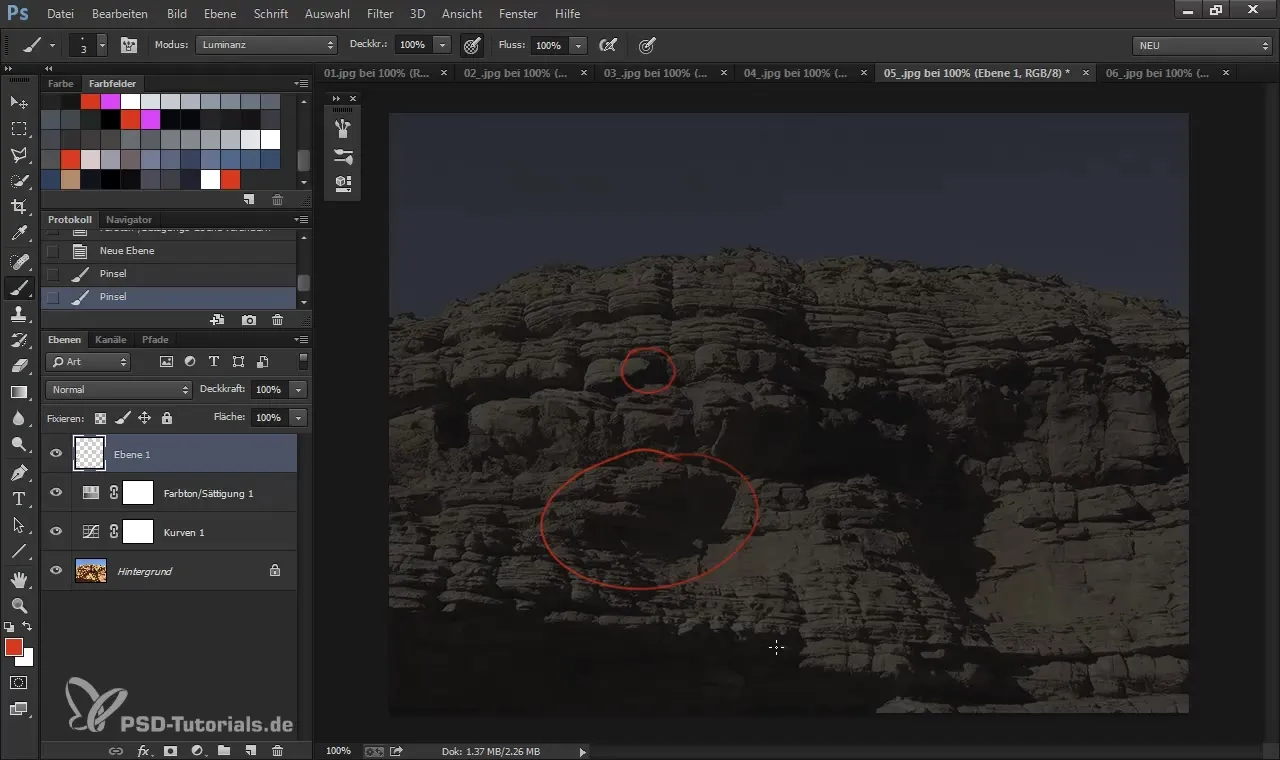Open the Auswahl menu
Viewport: 1280px width, 760px height.
coord(328,14)
